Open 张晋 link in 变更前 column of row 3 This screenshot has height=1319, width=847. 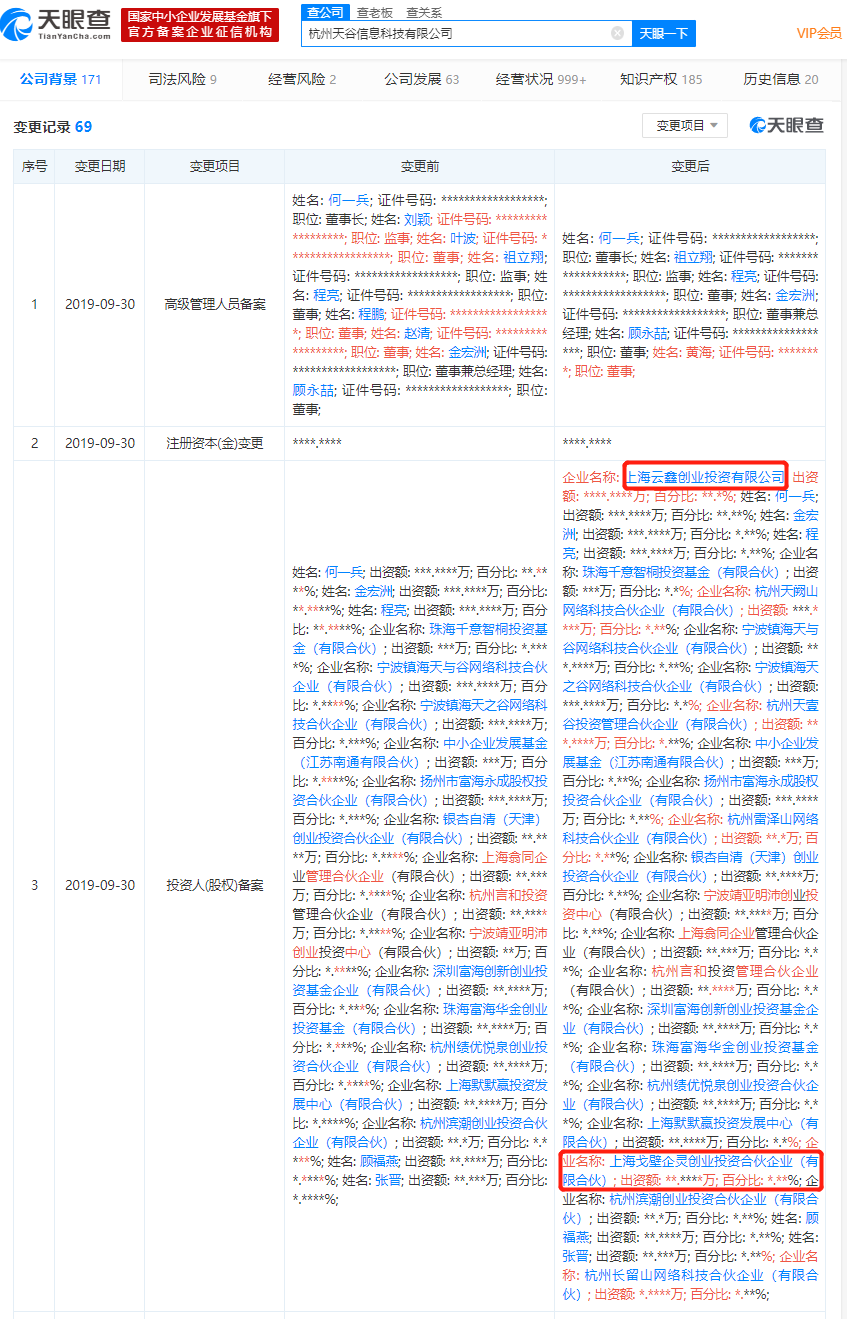point(388,1180)
